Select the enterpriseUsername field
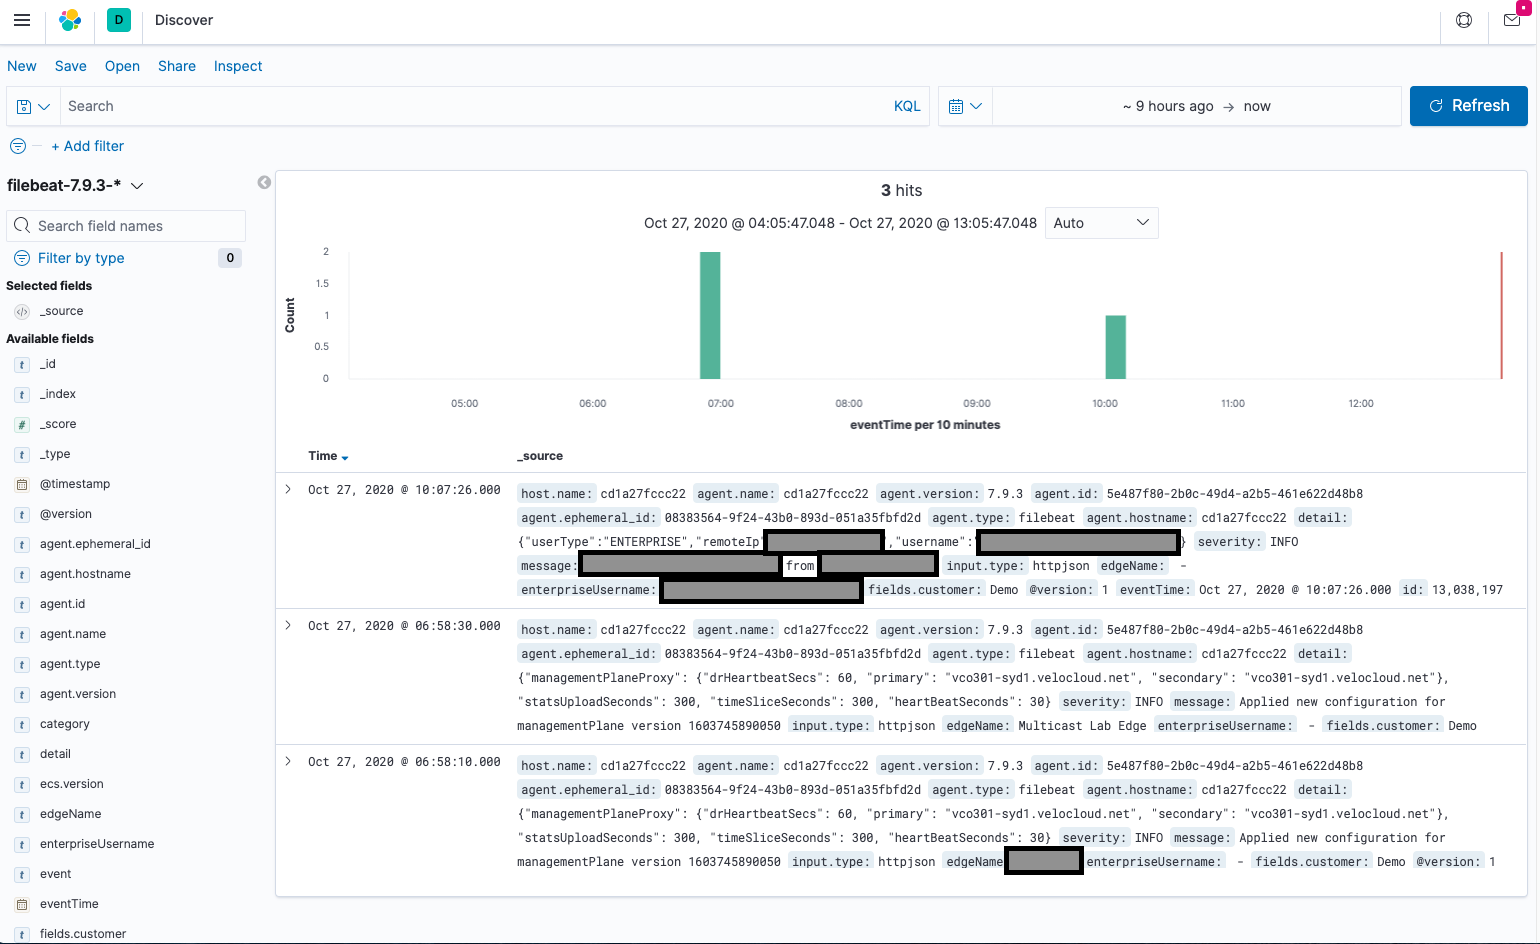The image size is (1540, 944). (x=97, y=844)
